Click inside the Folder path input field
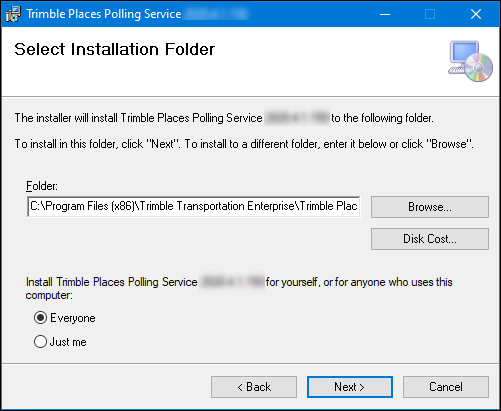This screenshot has height=411, width=501. [x=193, y=206]
